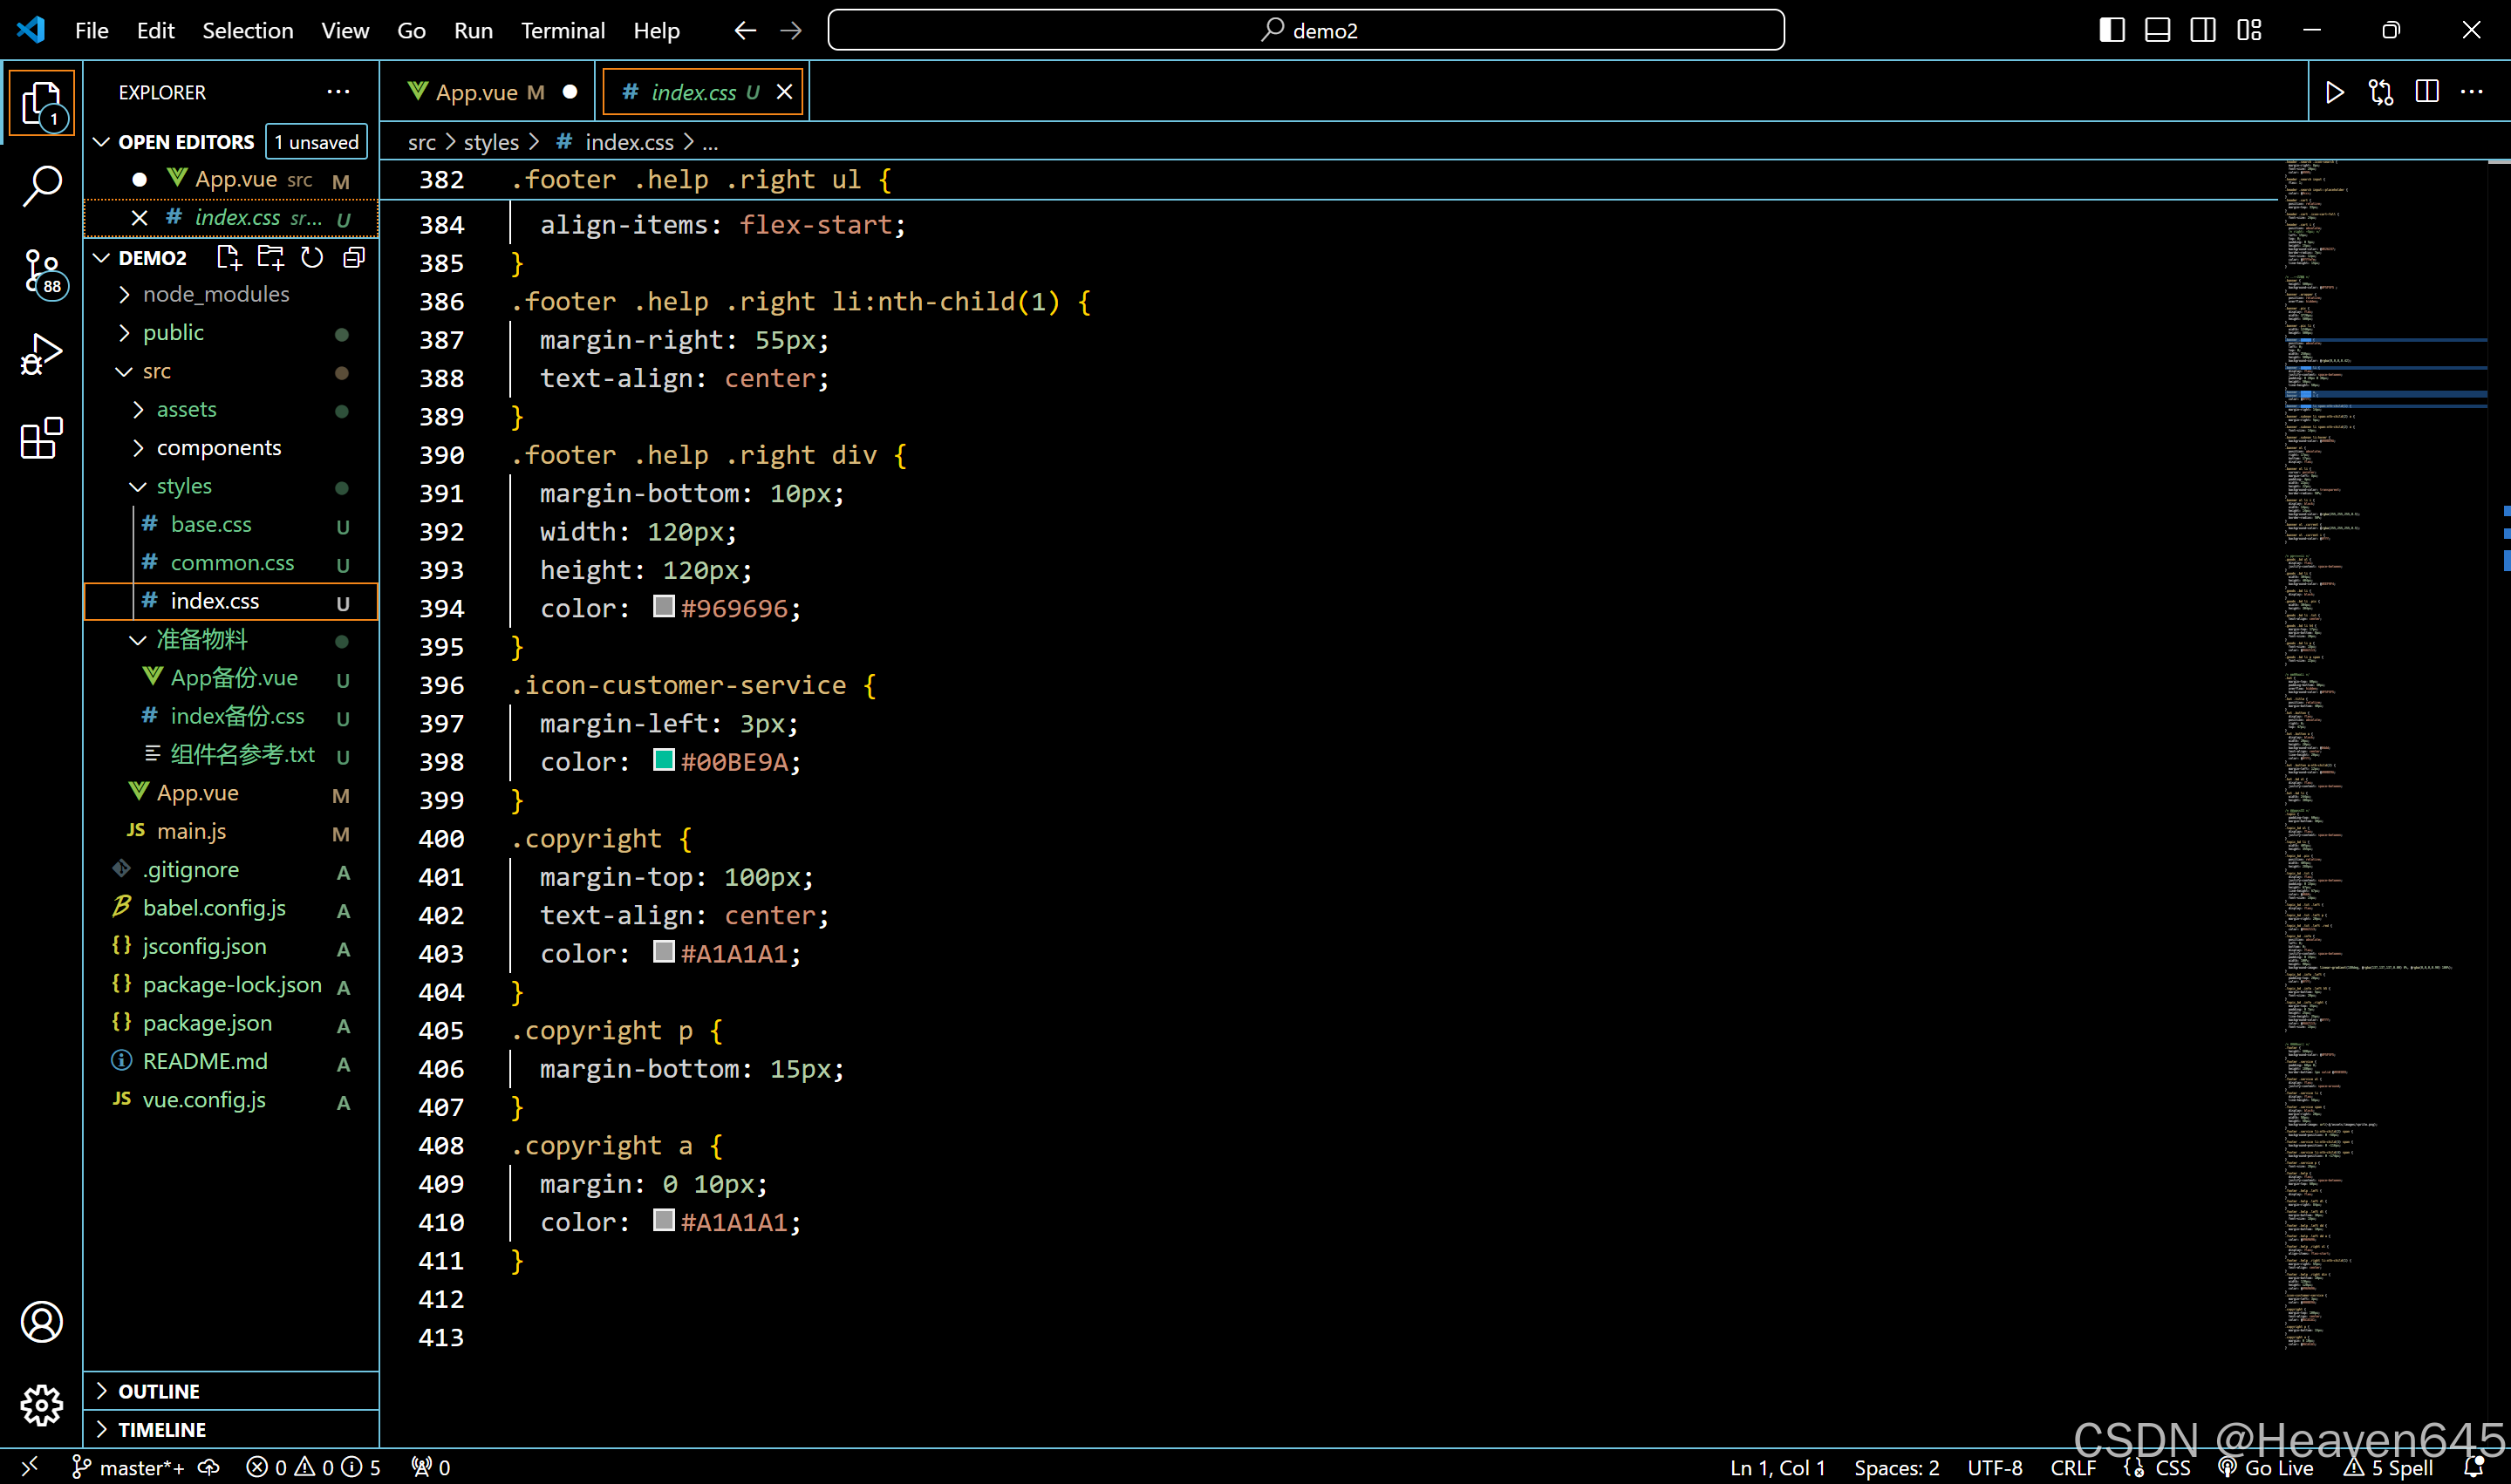
Task: Expand the TIMELINE section
Action: 102,1429
